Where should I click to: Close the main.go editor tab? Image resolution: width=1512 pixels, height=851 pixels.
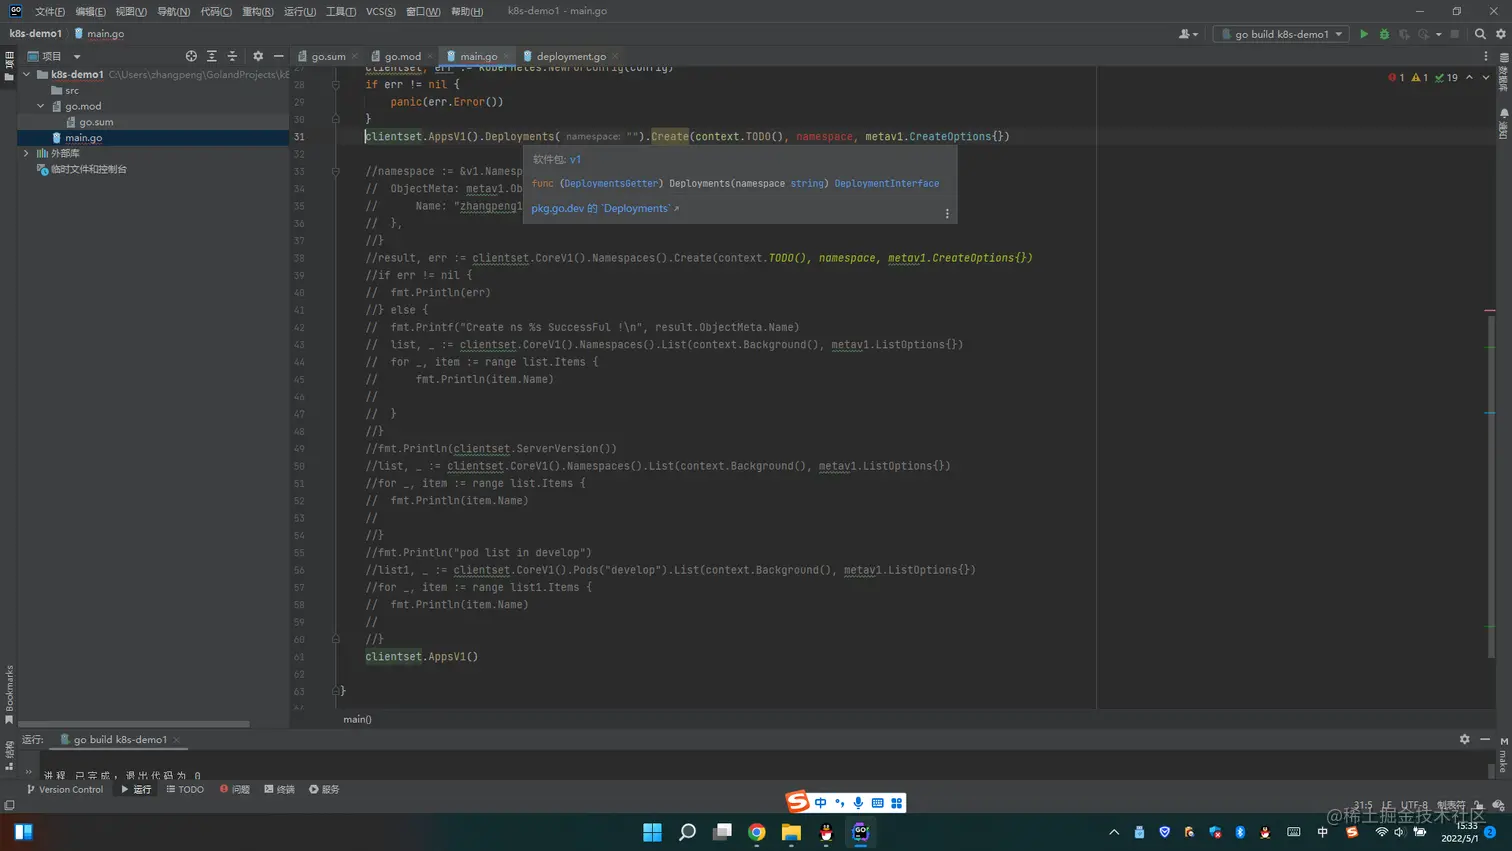[507, 56]
